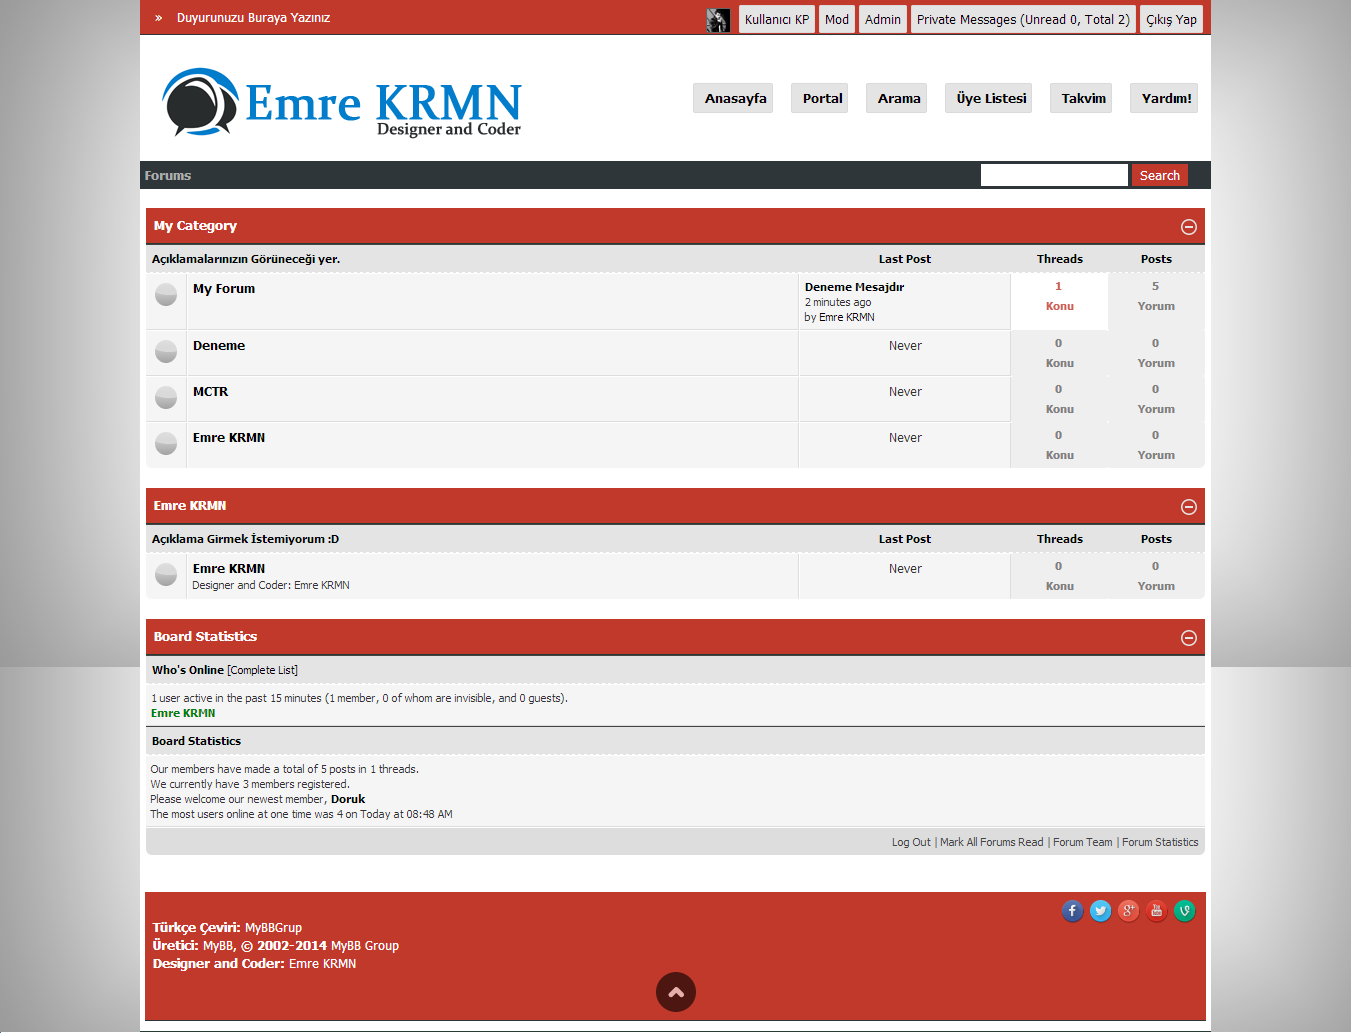1351x1033 pixels.
Task: Open the Çıkış Yap button
Action: point(1170,19)
